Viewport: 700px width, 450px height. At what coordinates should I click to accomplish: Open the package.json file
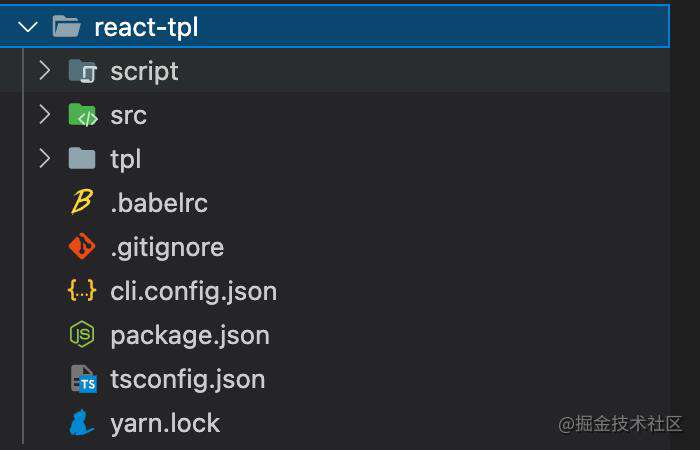pyautogui.click(x=190, y=336)
